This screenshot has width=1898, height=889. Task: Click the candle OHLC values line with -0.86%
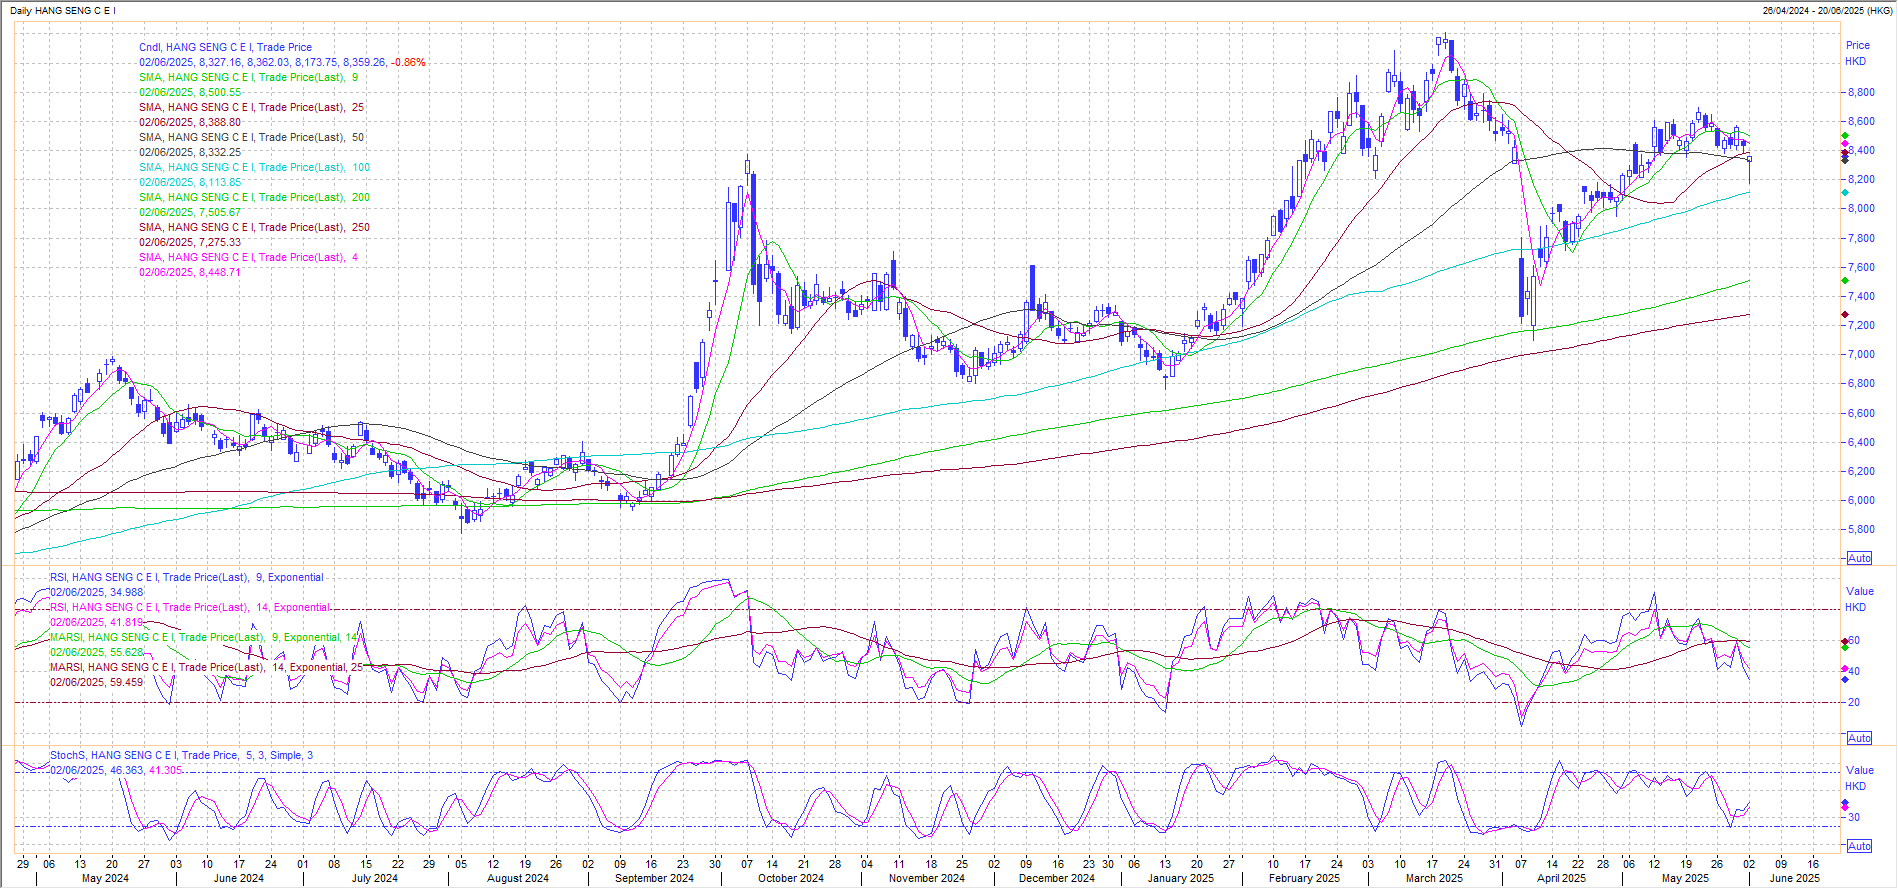pyautogui.click(x=282, y=62)
